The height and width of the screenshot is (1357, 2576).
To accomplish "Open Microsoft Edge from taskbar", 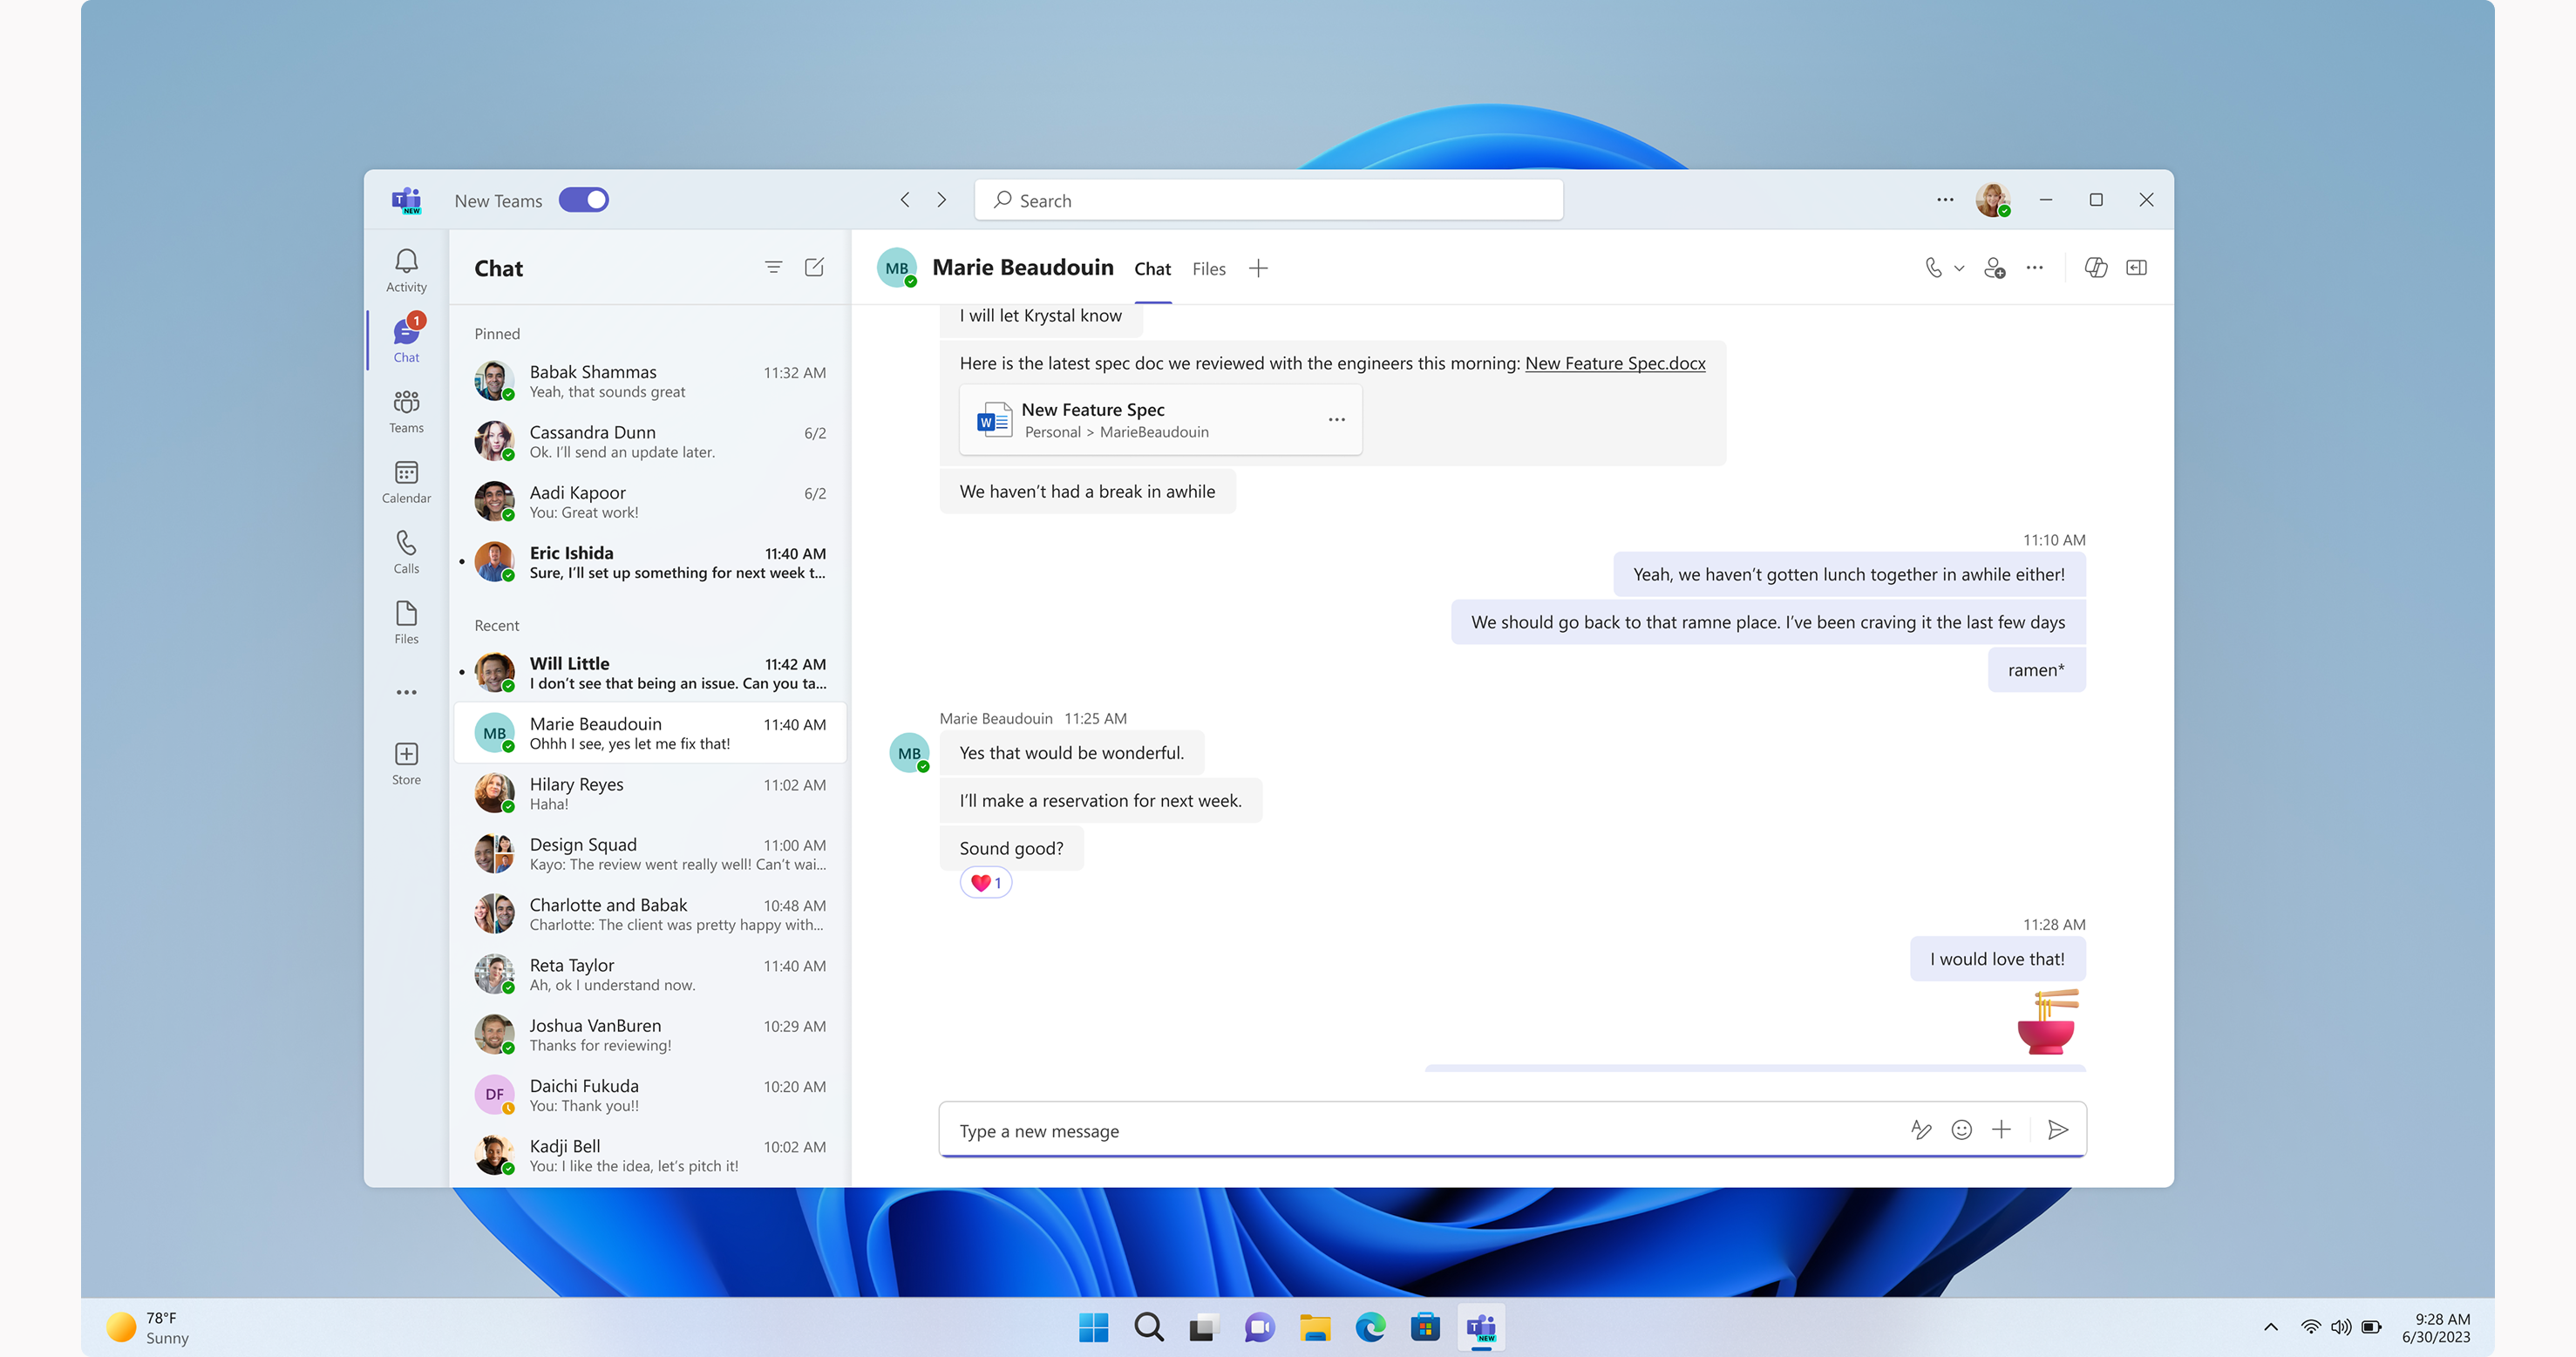I will [x=1370, y=1328].
